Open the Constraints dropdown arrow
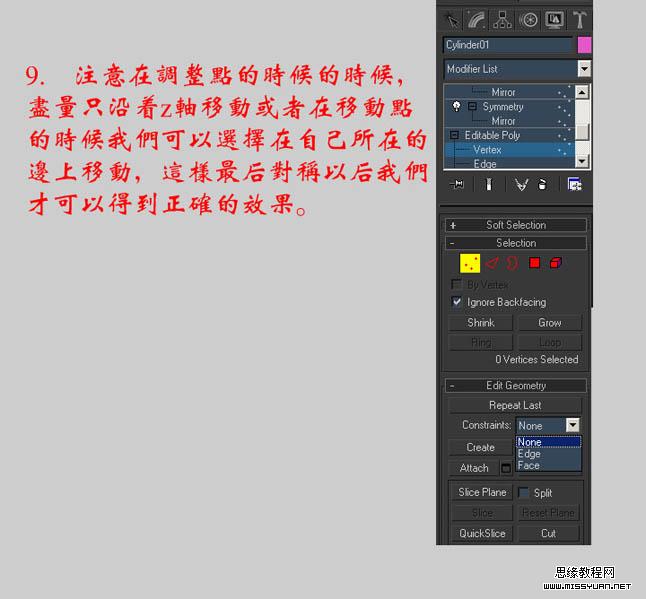 point(573,425)
